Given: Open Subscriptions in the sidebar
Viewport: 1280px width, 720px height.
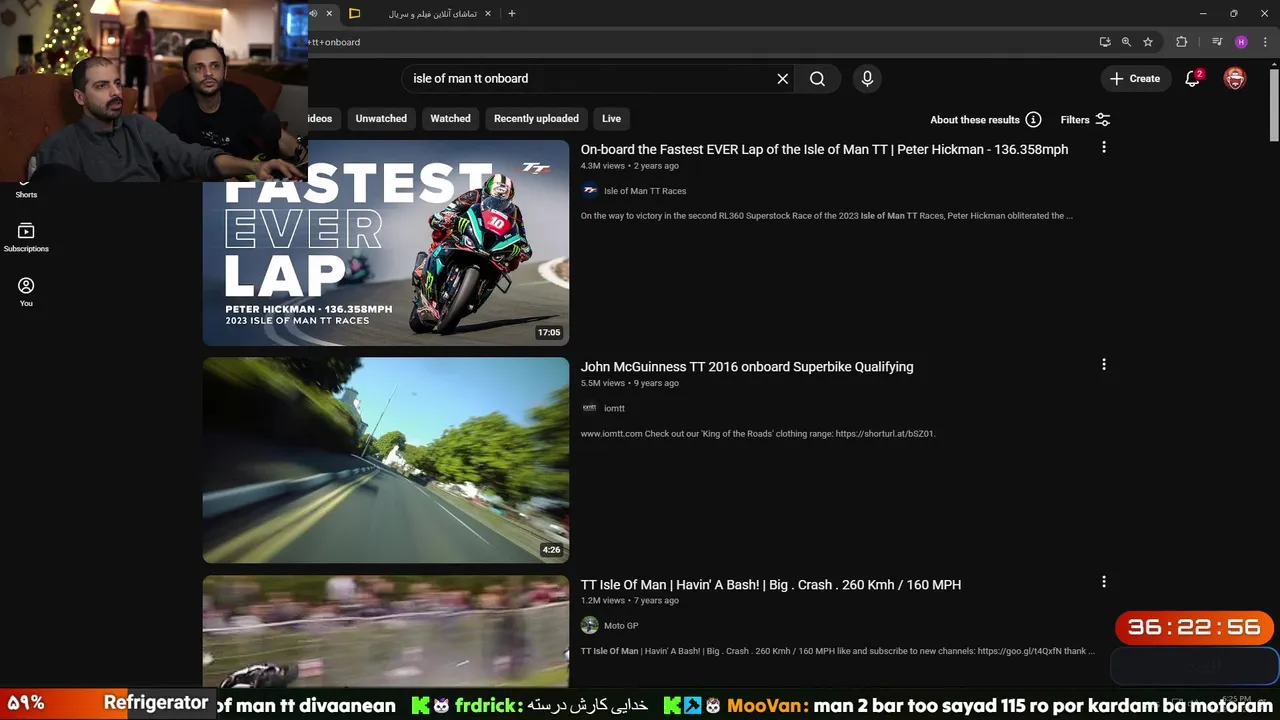Looking at the screenshot, I should point(26,238).
